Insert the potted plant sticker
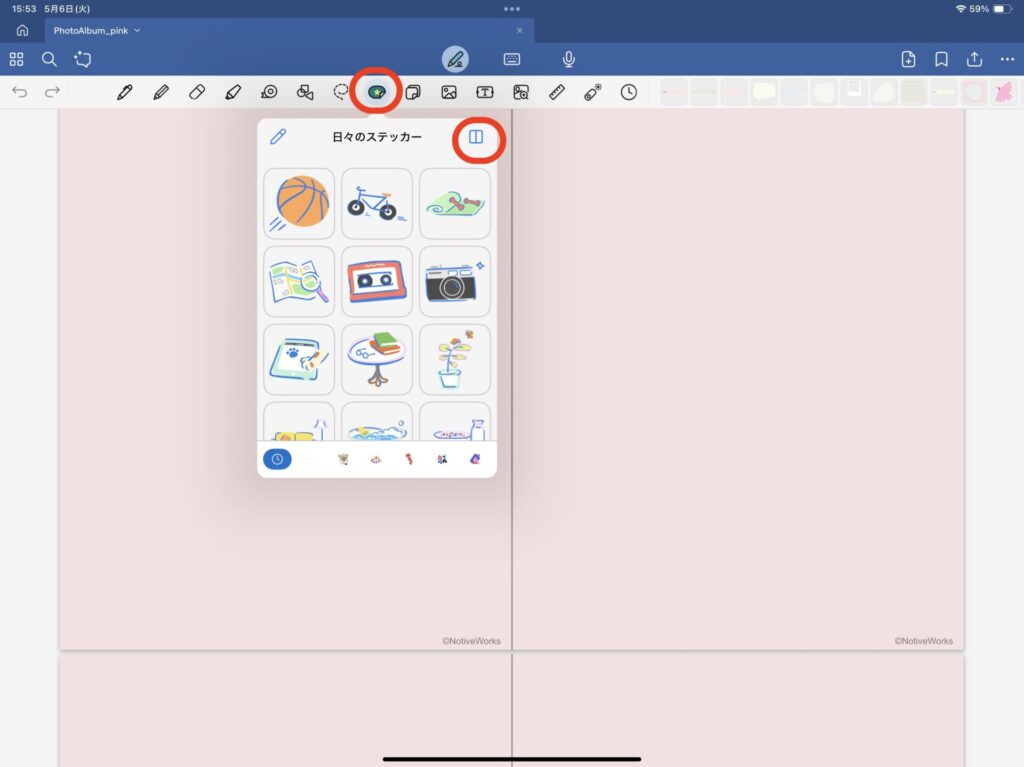 455,359
